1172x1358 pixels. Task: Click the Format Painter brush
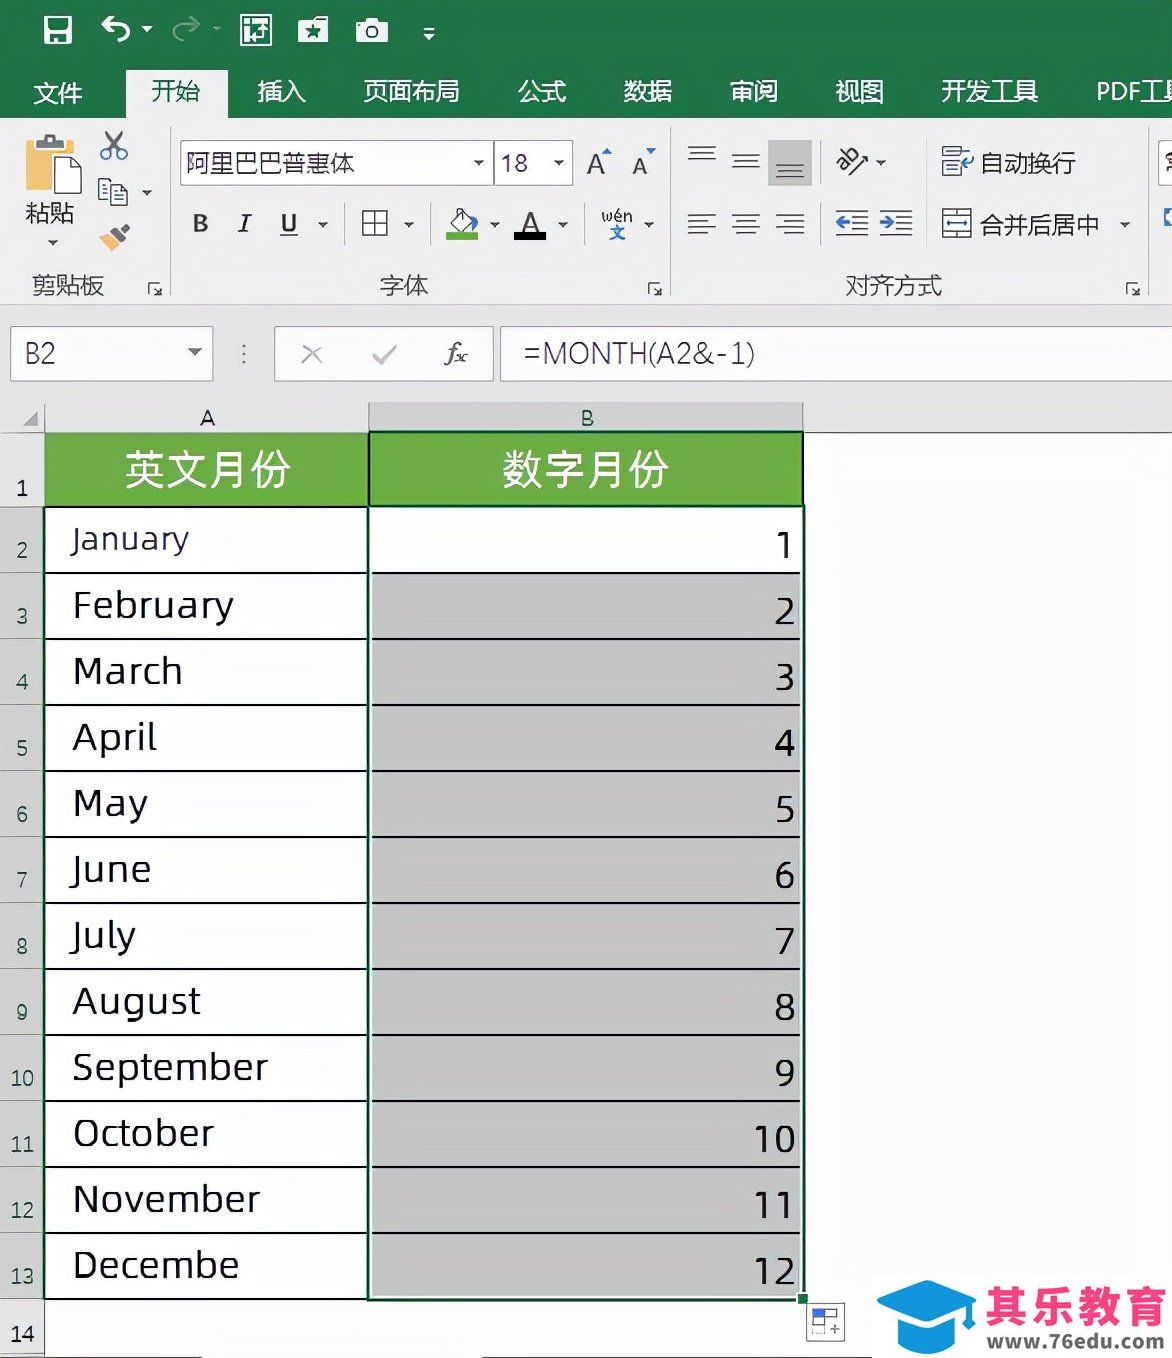[x=115, y=236]
